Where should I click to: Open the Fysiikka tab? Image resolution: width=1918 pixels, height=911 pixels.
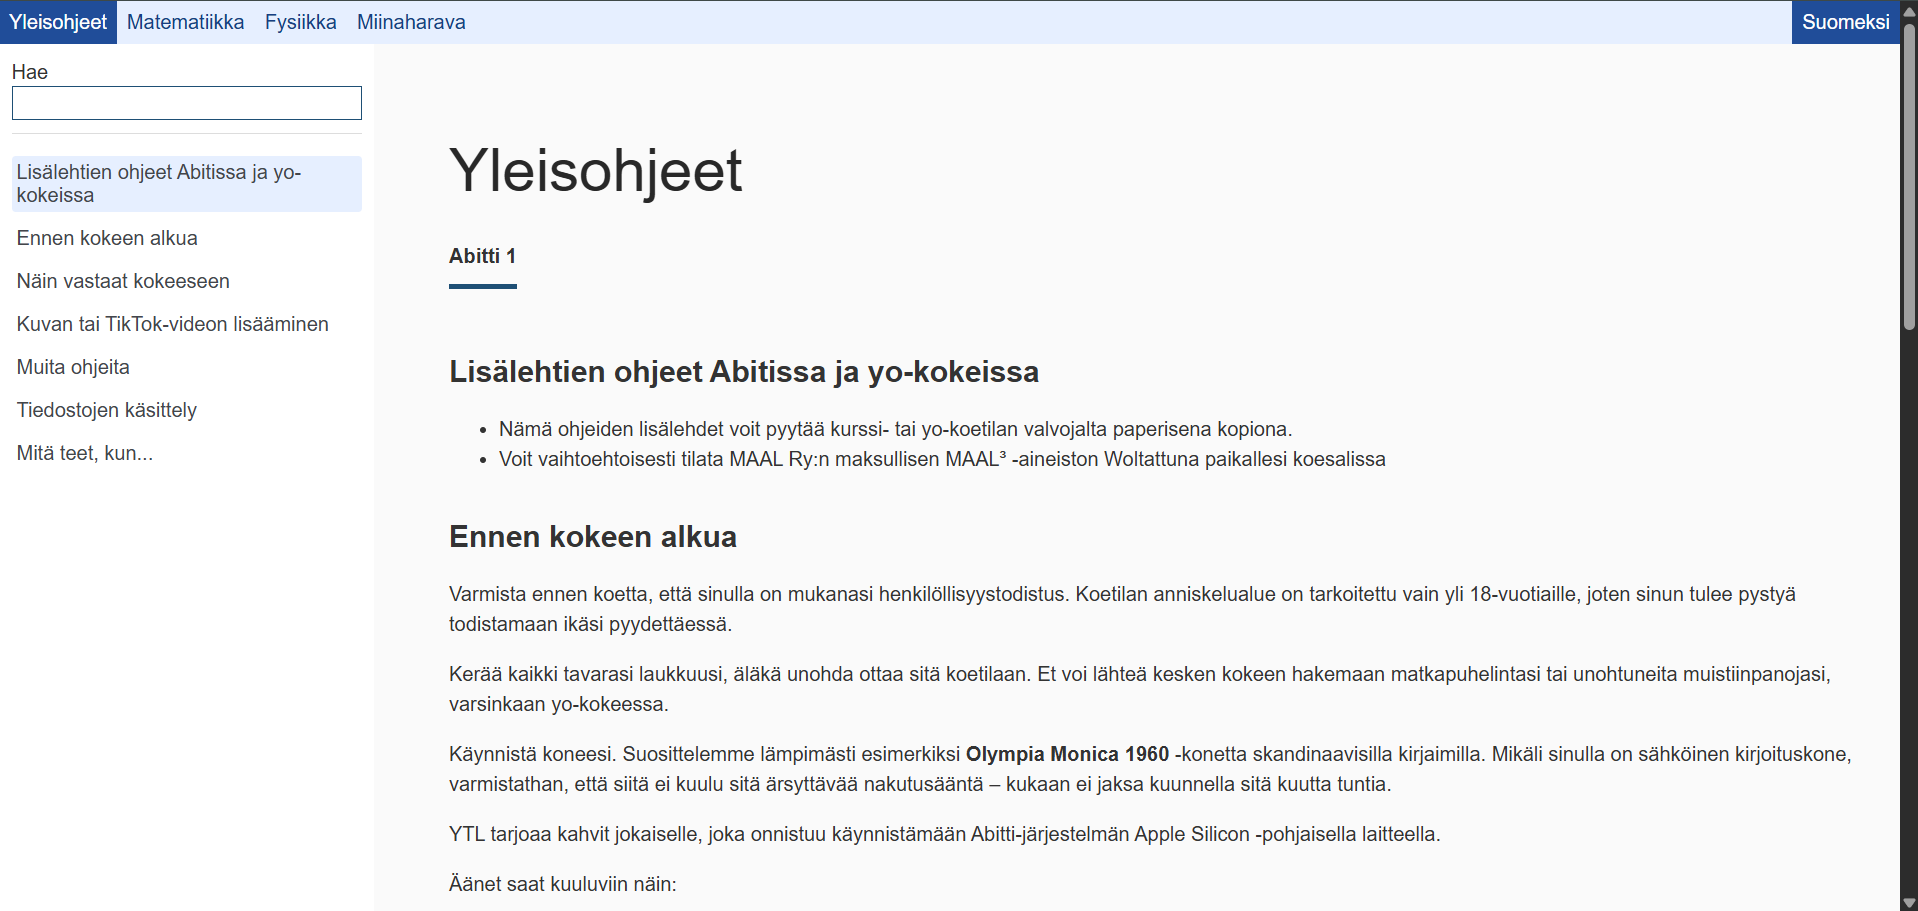[x=300, y=22]
